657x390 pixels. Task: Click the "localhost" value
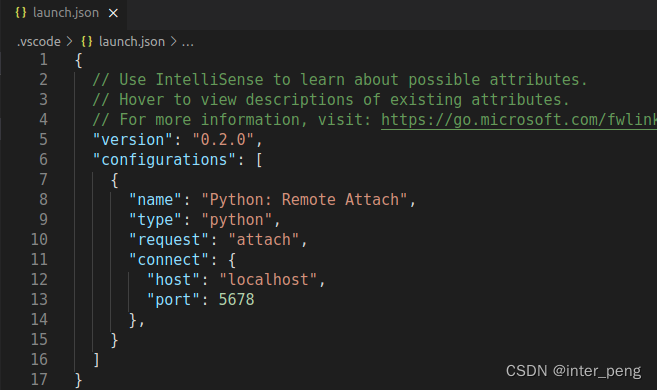coord(268,280)
